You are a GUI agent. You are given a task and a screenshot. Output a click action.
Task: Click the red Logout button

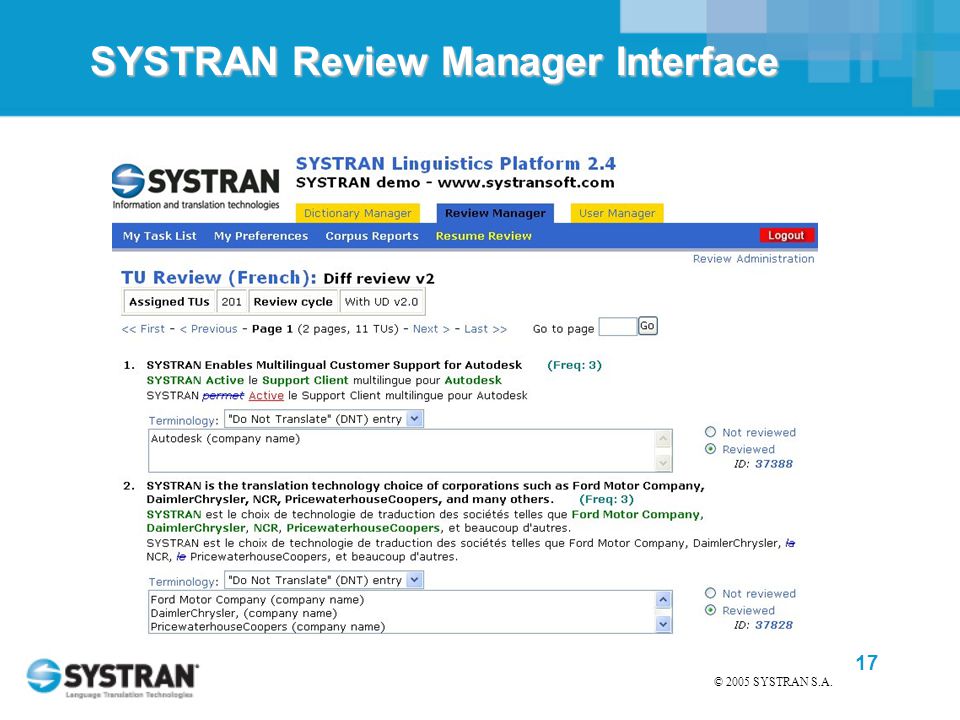point(786,235)
